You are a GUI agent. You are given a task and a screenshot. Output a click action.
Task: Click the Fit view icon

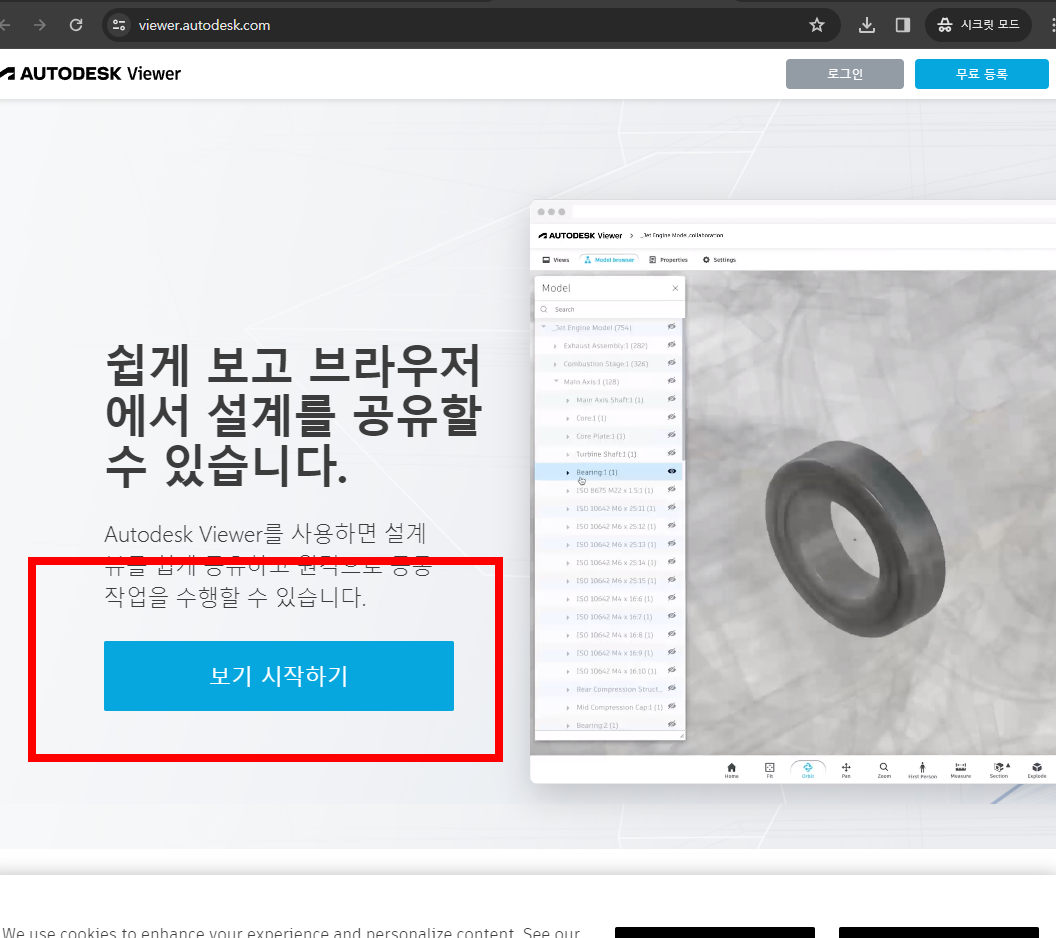pyautogui.click(x=769, y=768)
